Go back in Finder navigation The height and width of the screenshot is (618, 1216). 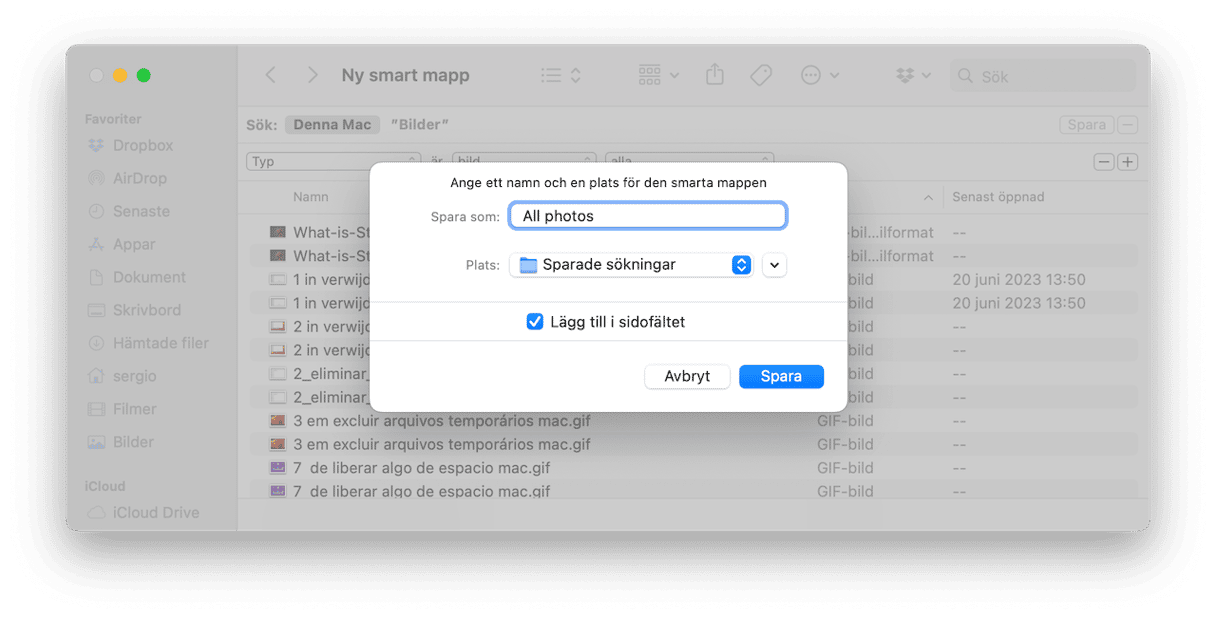(x=270, y=75)
